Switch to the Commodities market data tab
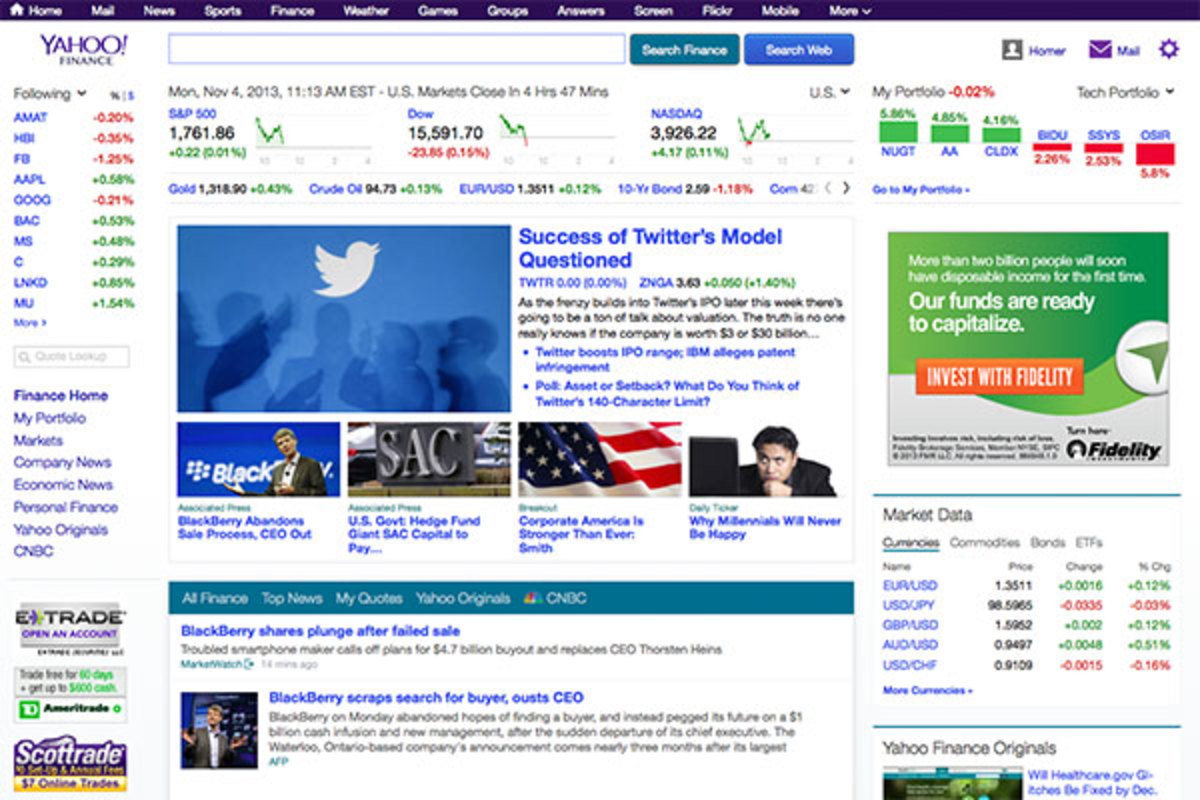 984,542
